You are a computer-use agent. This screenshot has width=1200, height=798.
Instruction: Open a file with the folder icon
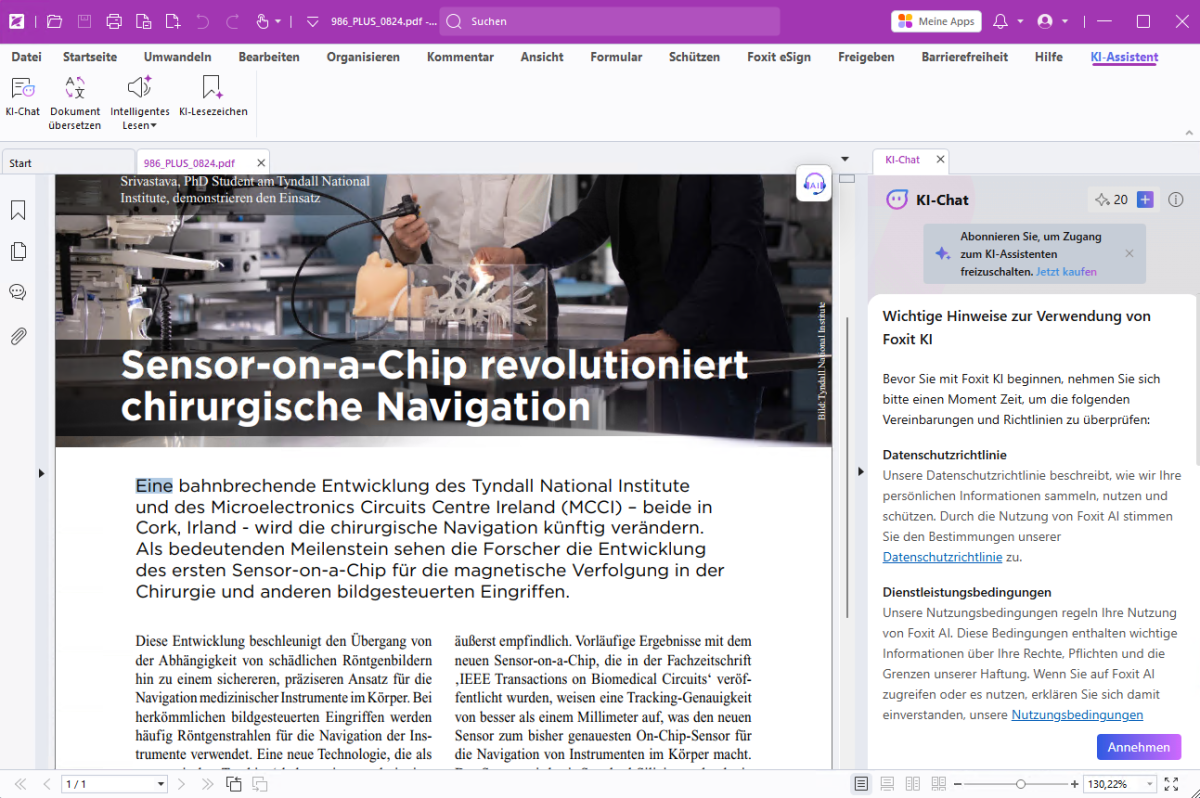coord(54,21)
